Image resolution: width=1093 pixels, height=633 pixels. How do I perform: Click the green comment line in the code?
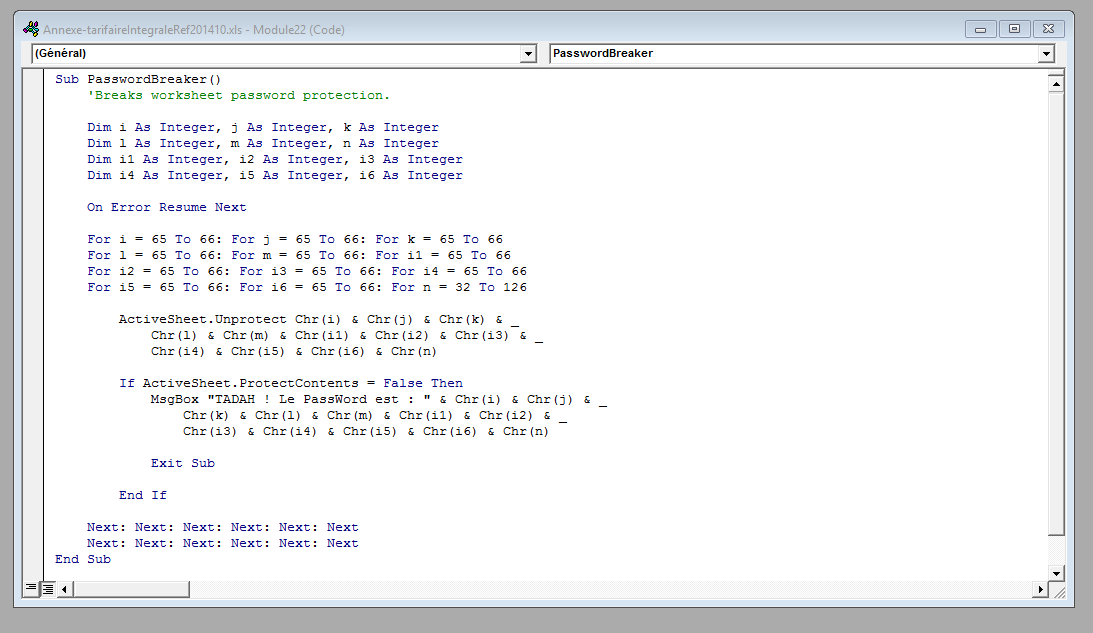pyautogui.click(x=230, y=95)
